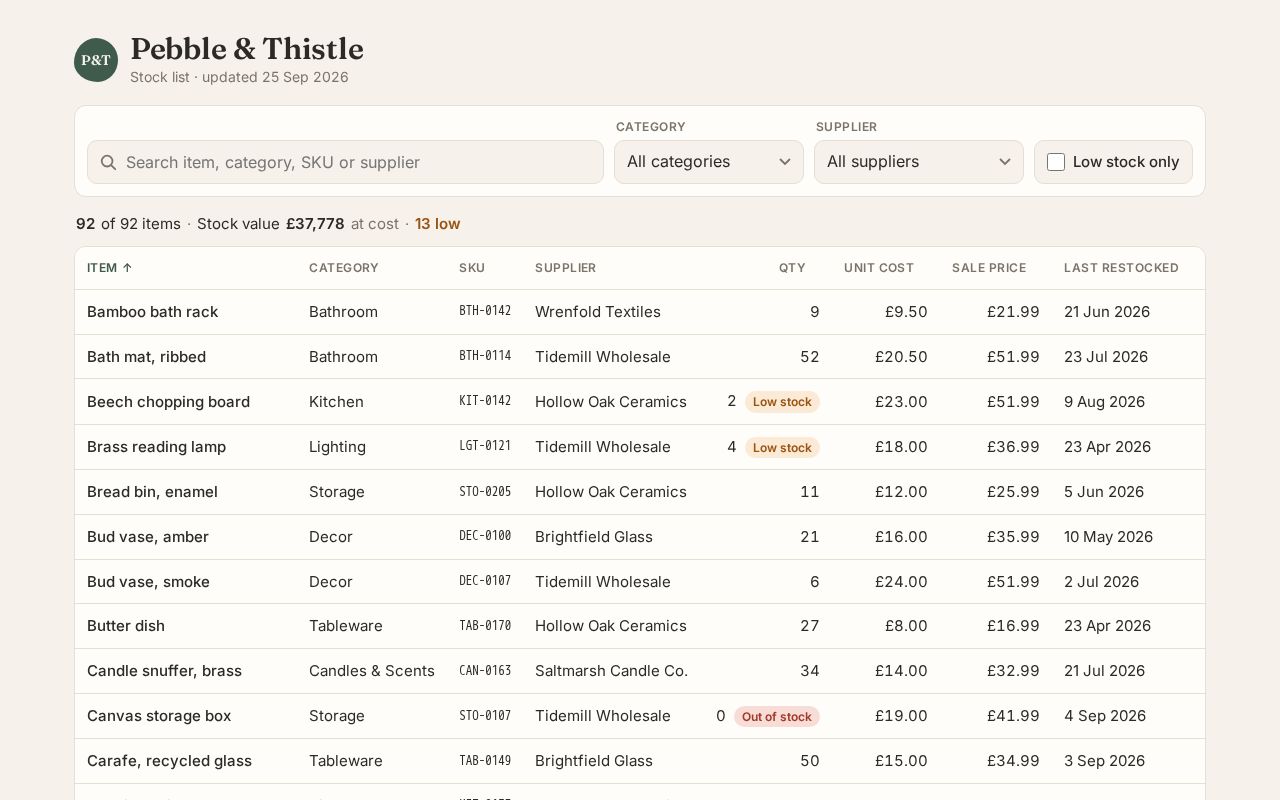Screen dimensions: 1280x800
Task: Focus the search item field
Action: (x=345, y=162)
